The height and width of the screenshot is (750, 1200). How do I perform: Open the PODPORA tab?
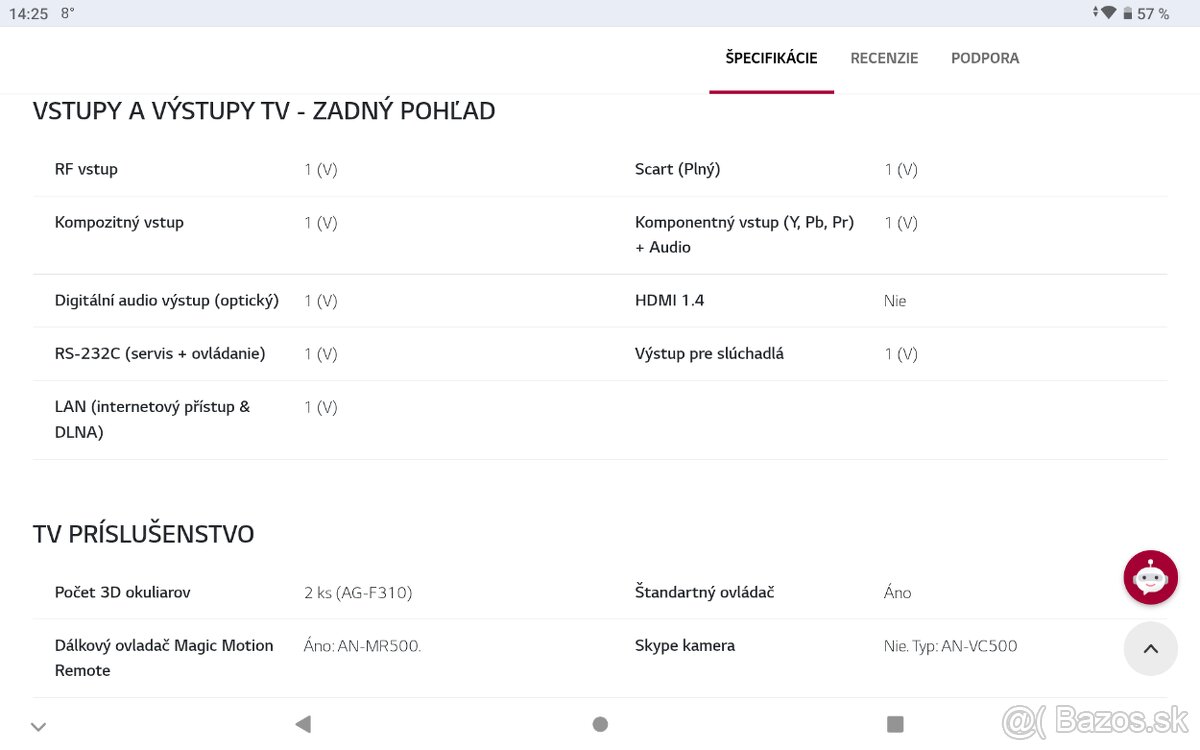click(985, 58)
